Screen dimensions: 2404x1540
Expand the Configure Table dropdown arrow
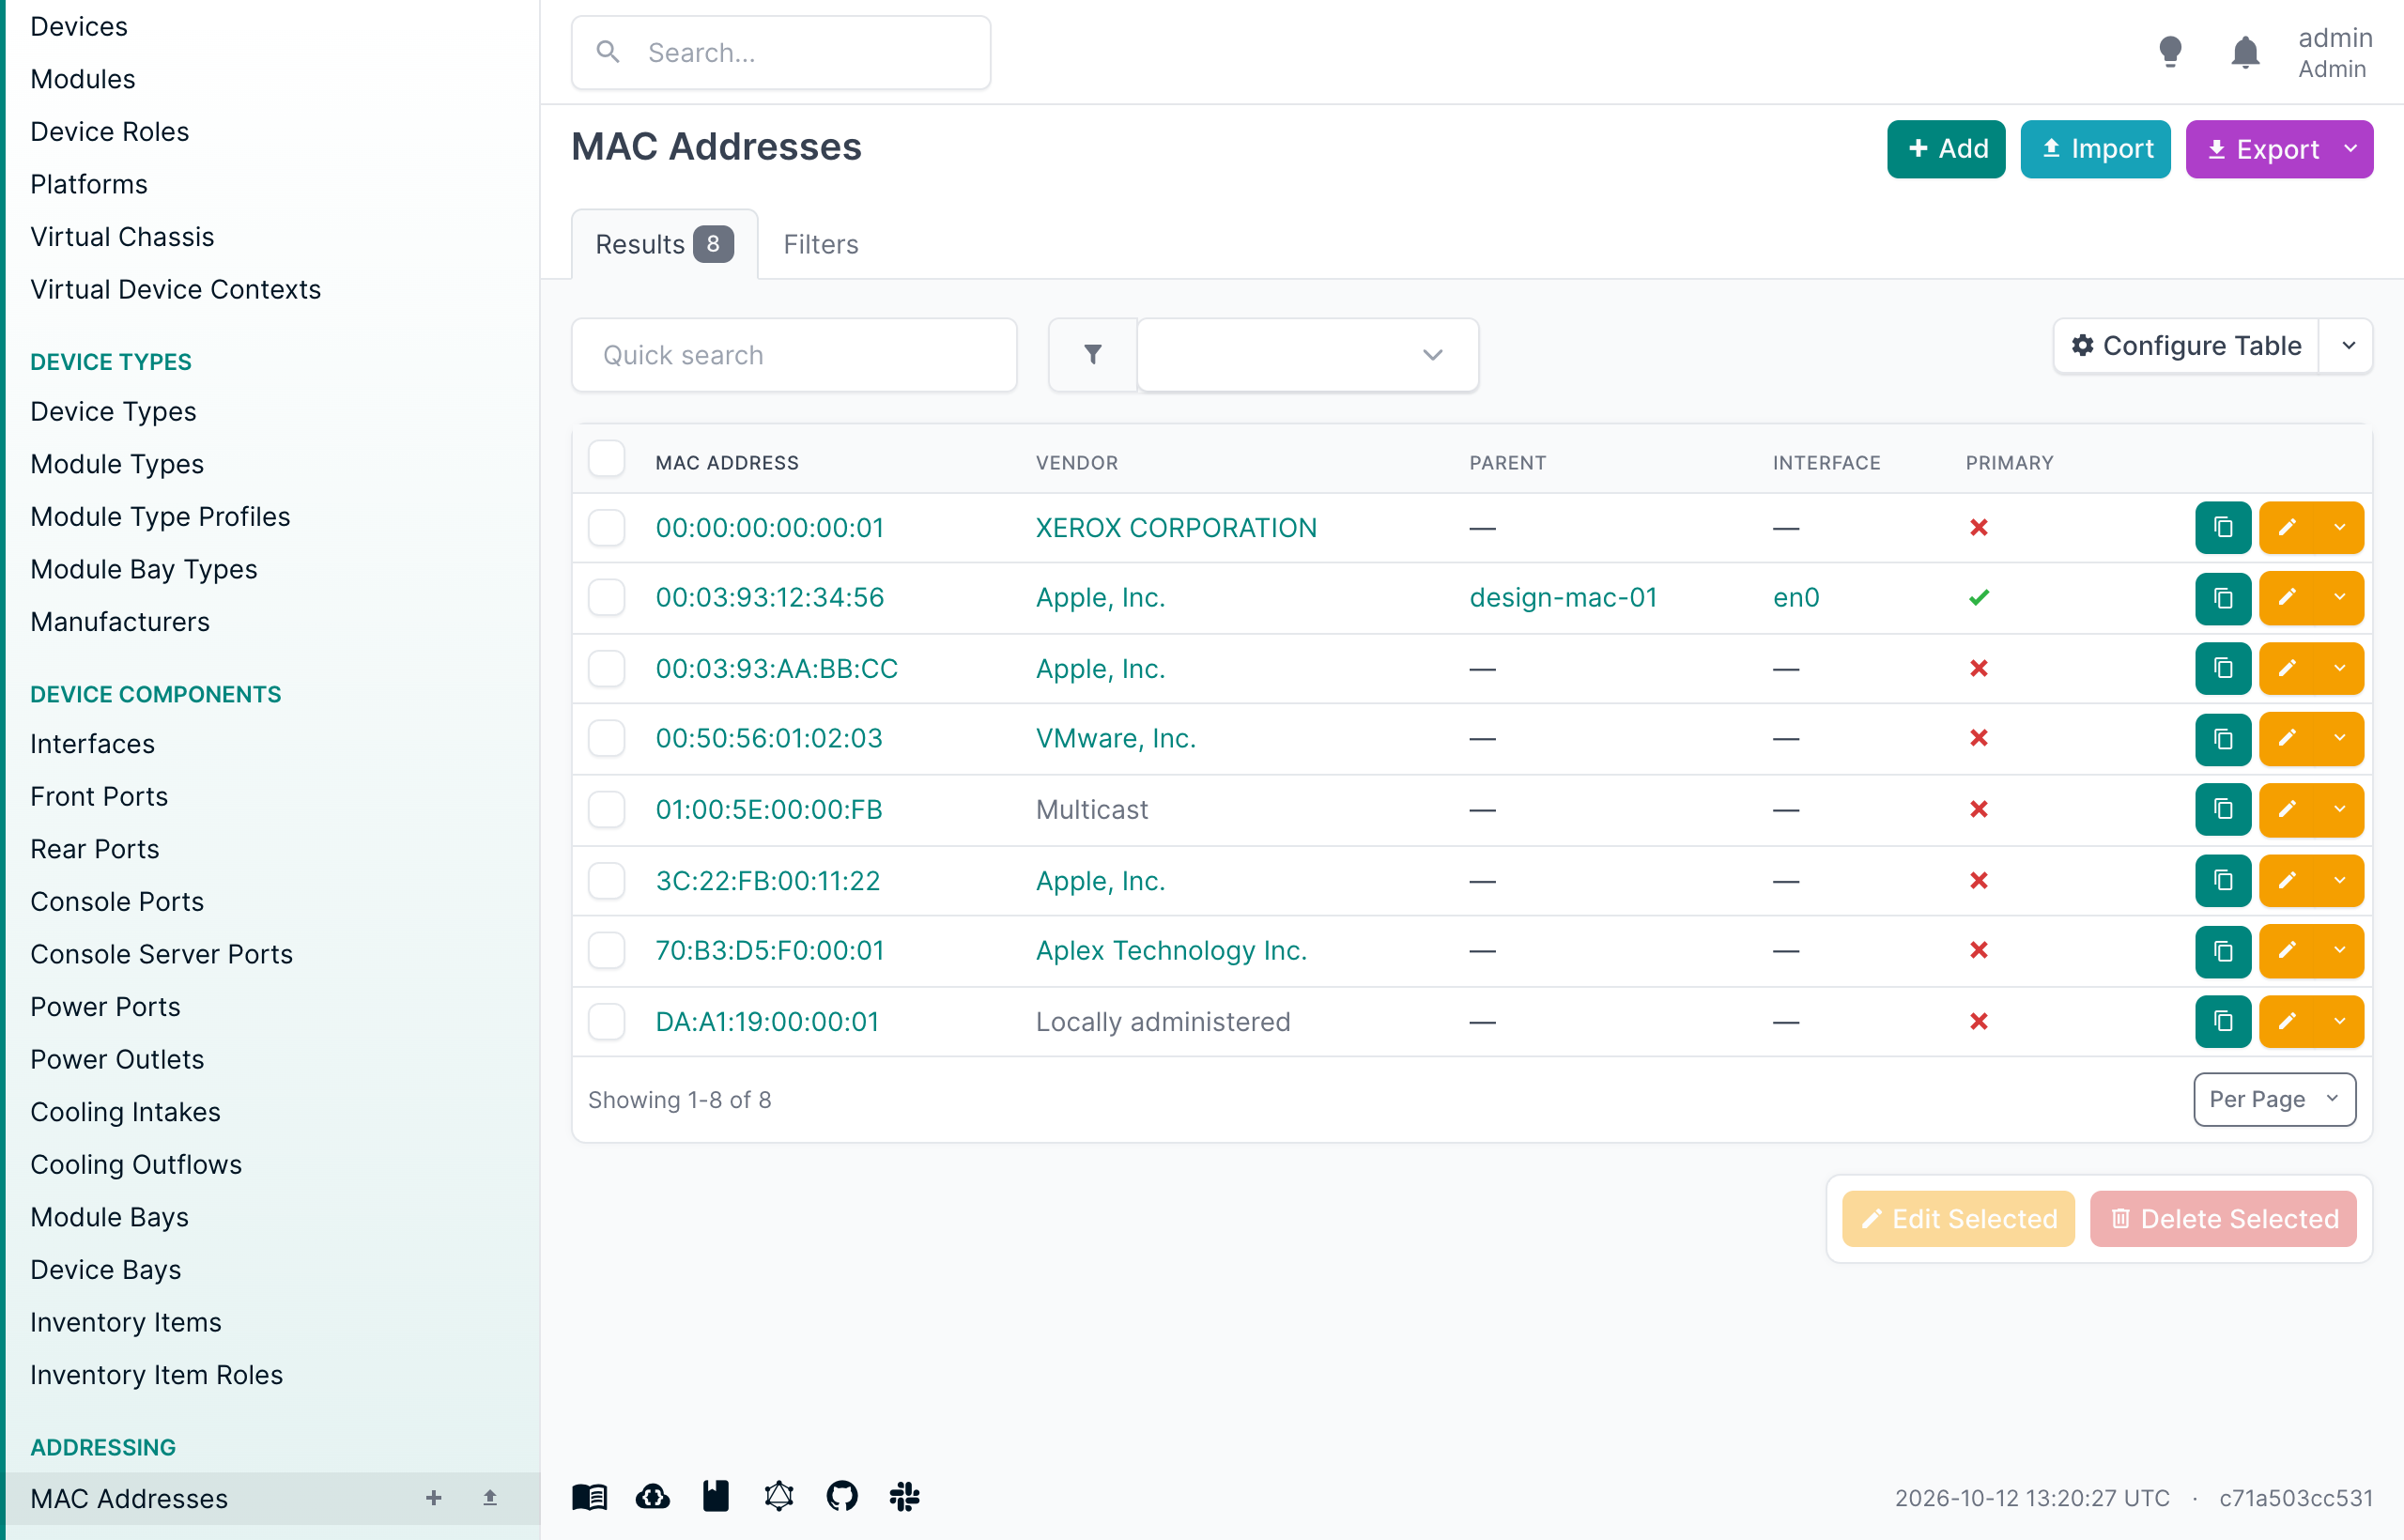click(x=2348, y=346)
